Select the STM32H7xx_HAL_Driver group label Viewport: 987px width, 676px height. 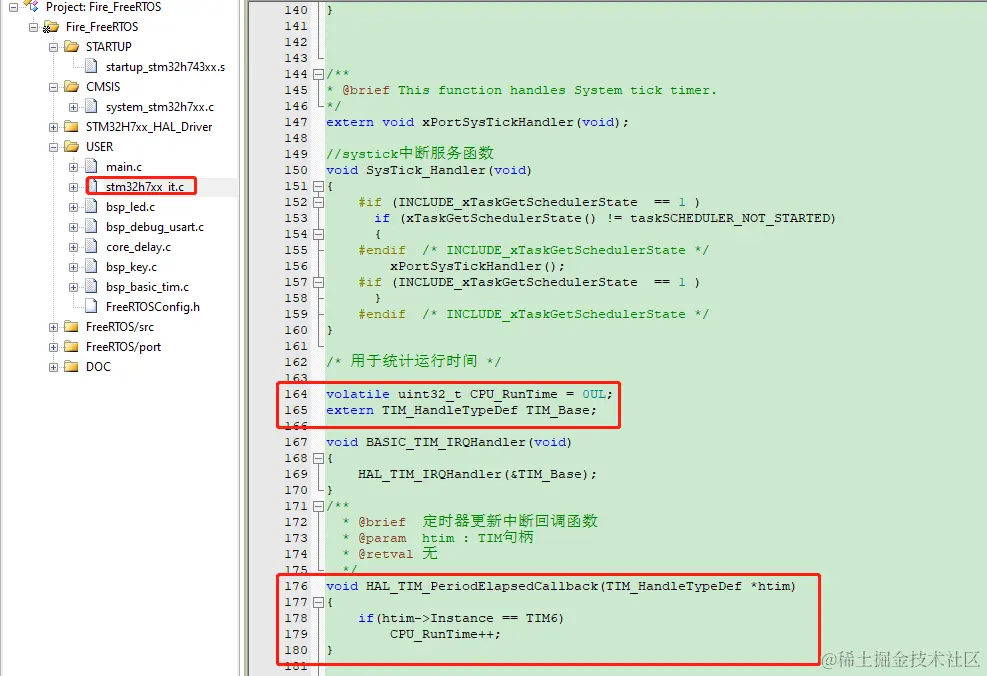(149, 127)
